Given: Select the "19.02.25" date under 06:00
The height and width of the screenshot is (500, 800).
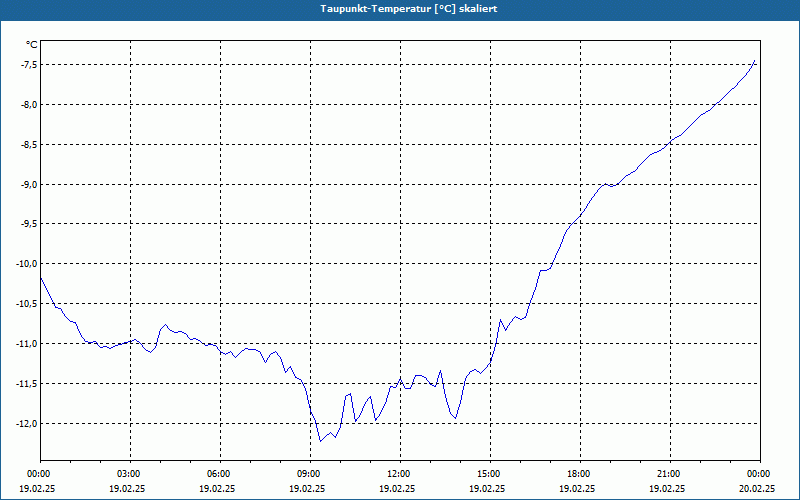Looking at the screenshot, I should [x=217, y=488].
